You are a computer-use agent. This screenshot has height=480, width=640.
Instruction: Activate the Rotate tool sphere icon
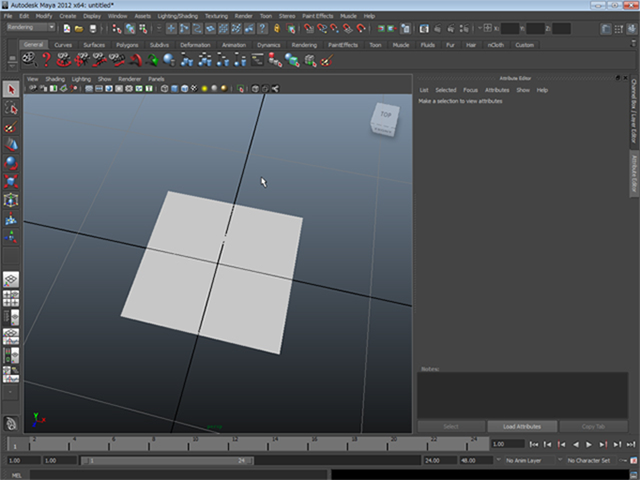pos(11,163)
